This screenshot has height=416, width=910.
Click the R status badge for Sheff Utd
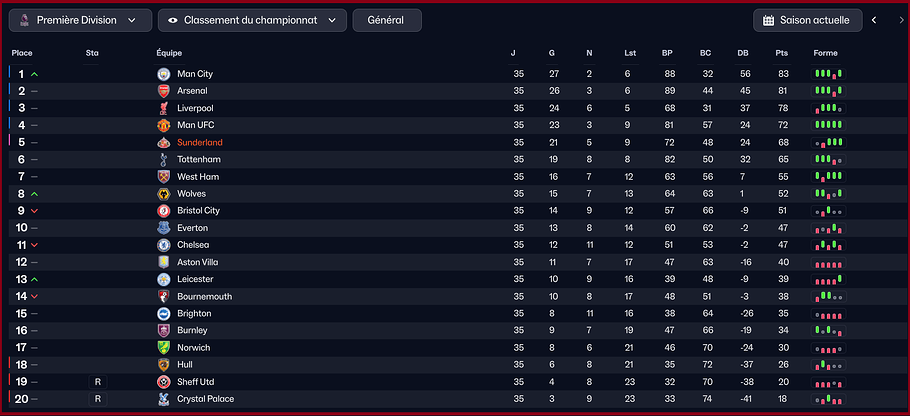coord(98,382)
